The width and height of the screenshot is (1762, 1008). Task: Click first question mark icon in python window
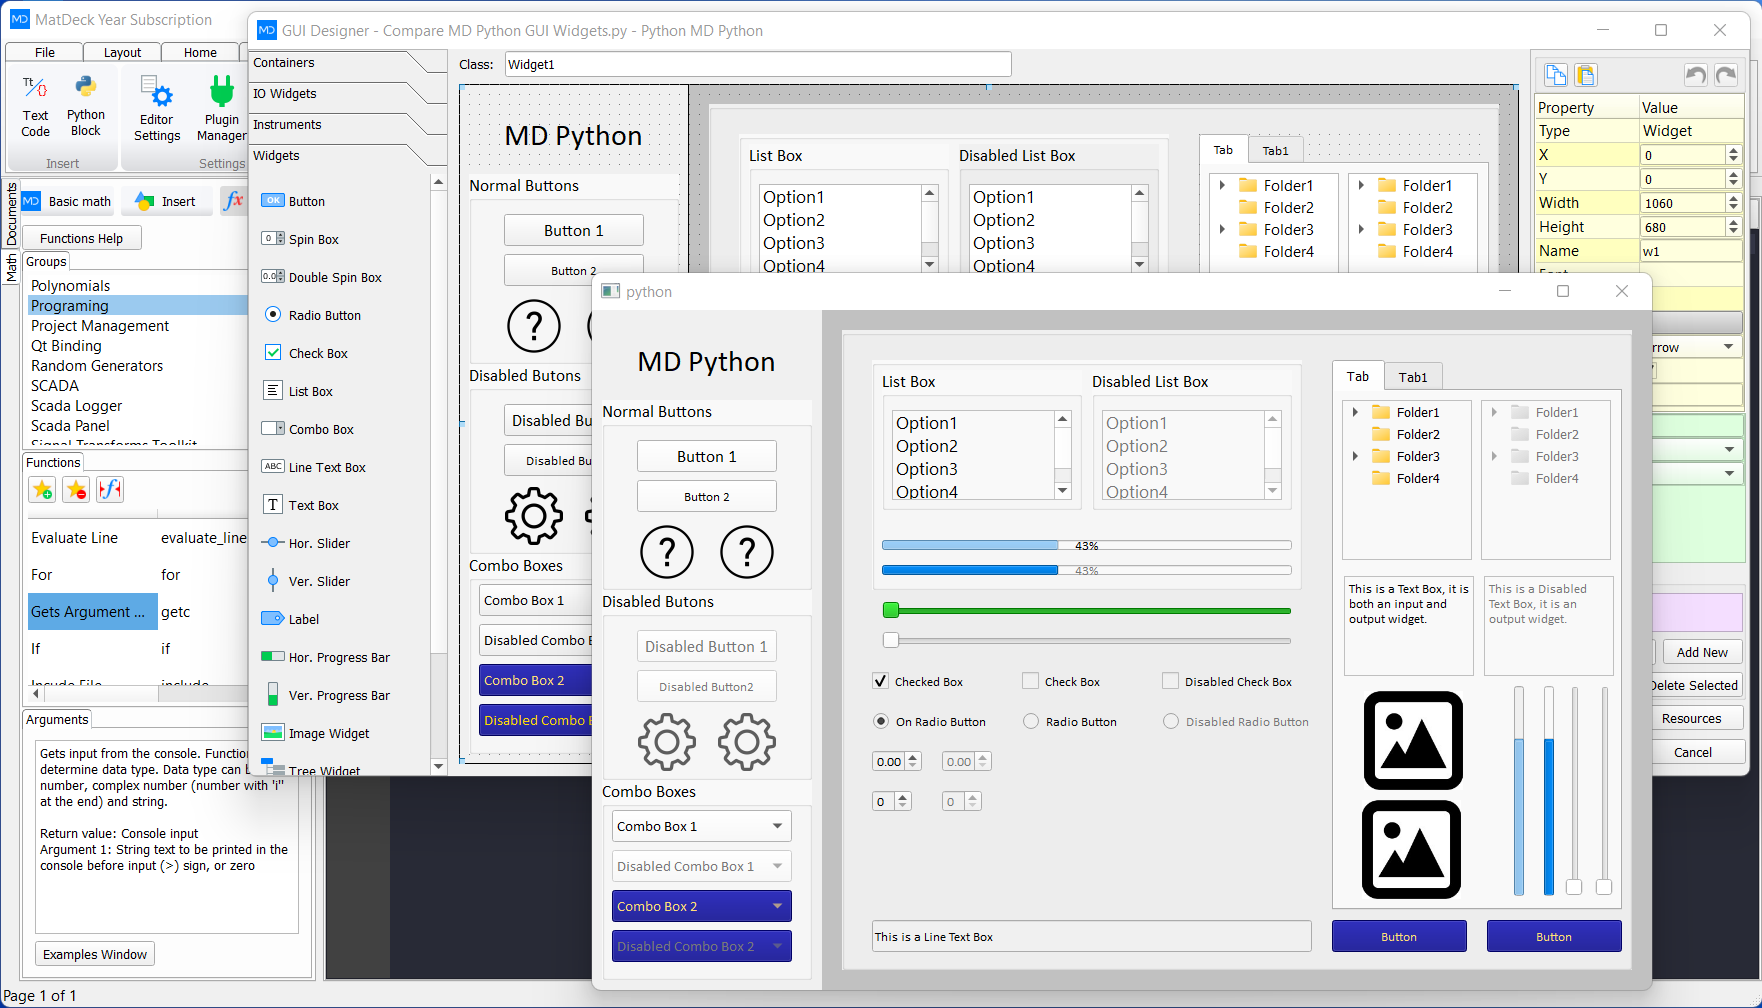point(667,551)
